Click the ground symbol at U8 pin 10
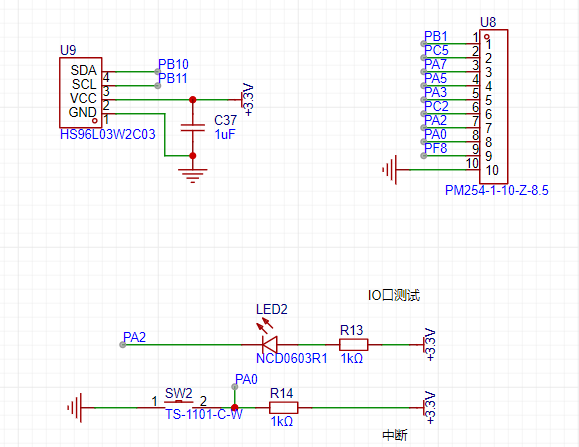 point(390,170)
